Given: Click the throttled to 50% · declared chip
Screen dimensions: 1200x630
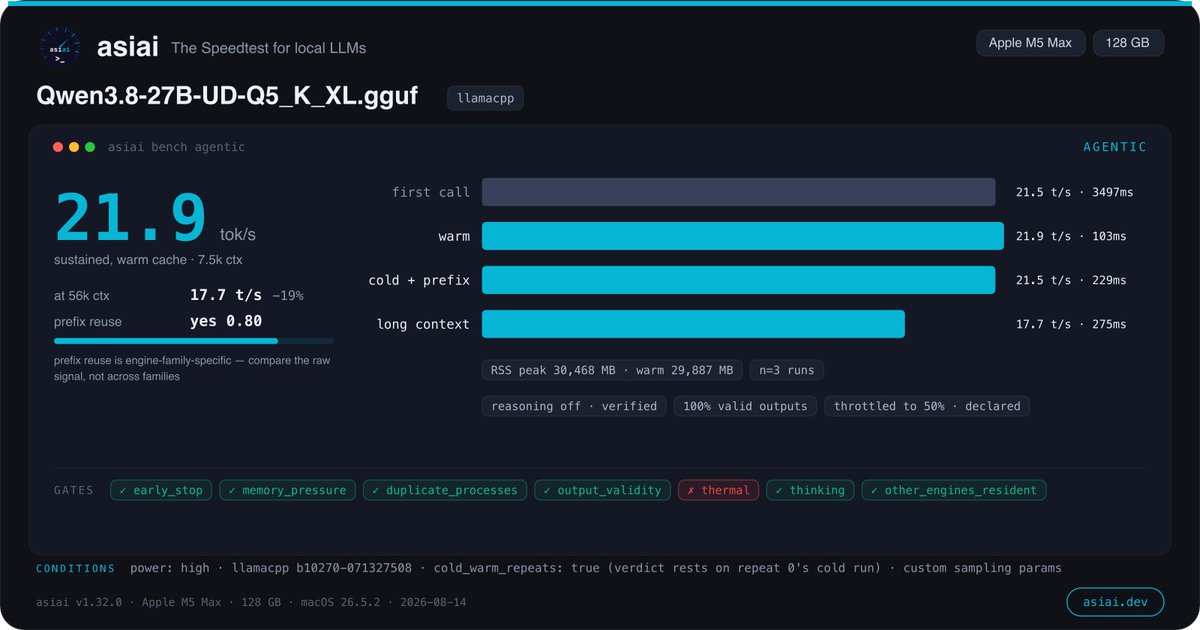Looking at the screenshot, I should (927, 406).
